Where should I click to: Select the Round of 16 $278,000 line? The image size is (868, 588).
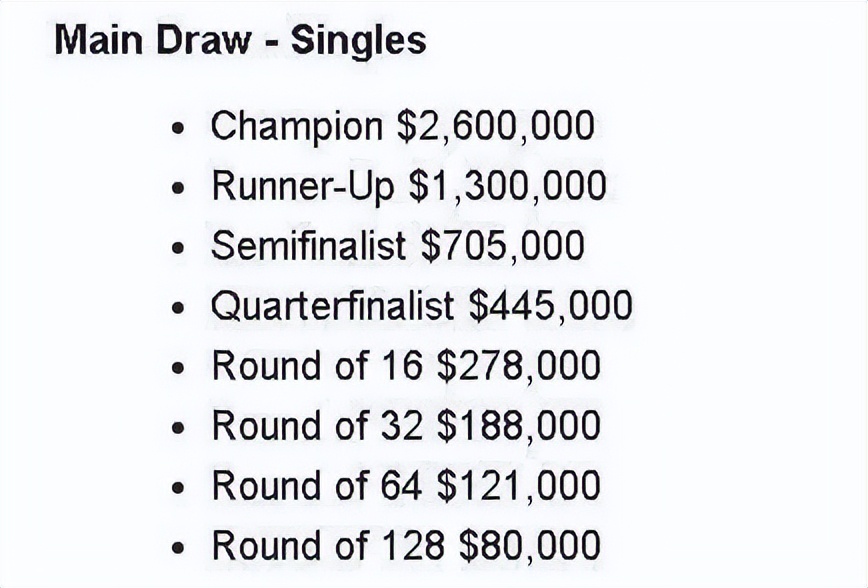406,366
